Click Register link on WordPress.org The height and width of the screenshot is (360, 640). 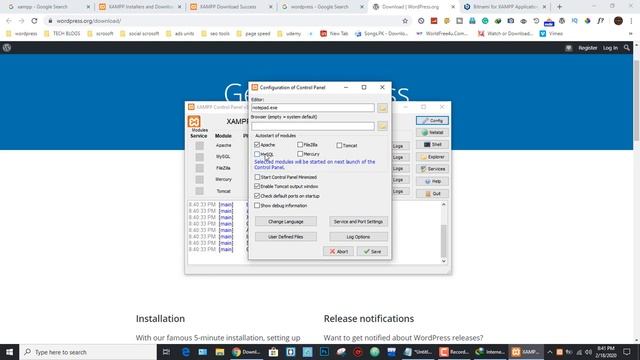(x=587, y=48)
